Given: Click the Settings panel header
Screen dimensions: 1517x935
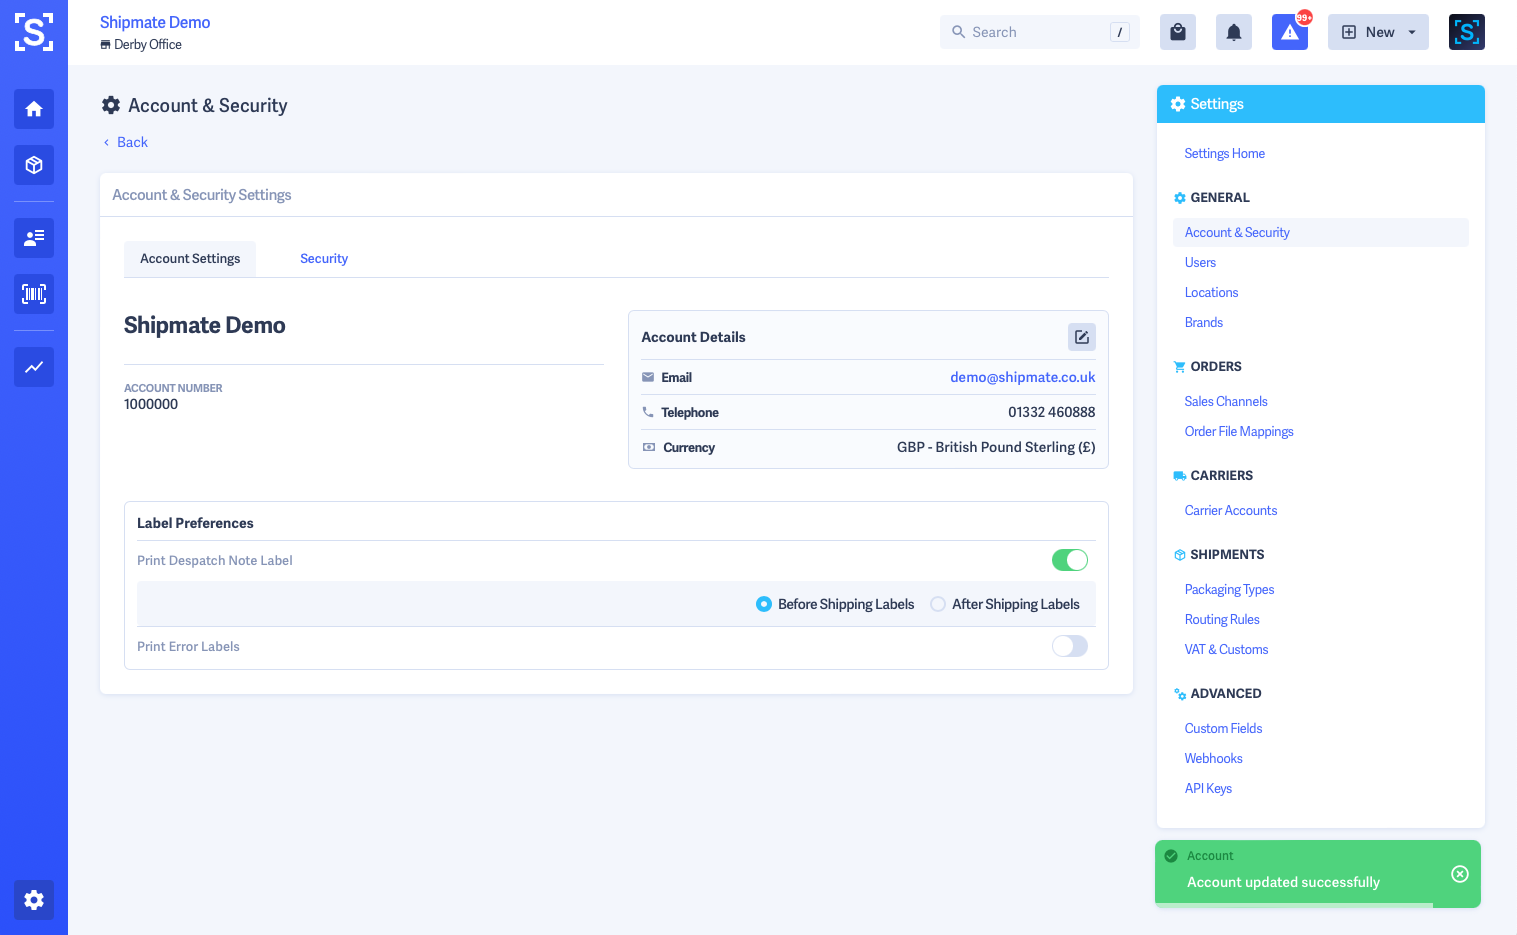Looking at the screenshot, I should [1321, 104].
